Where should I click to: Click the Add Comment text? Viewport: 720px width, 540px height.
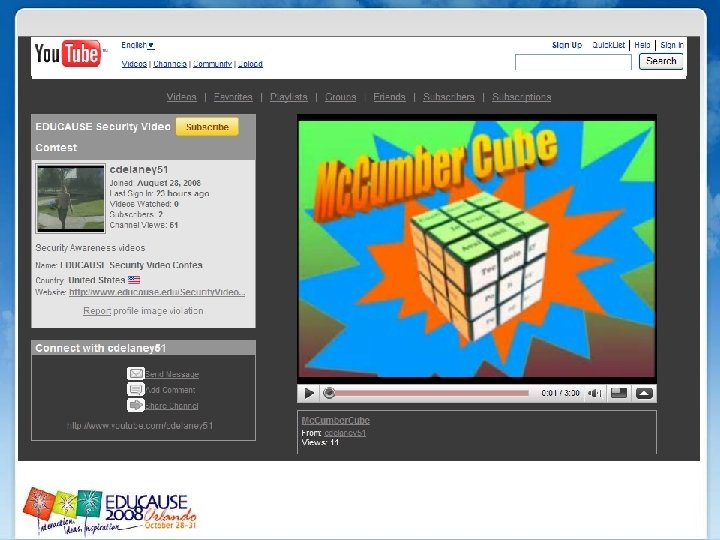coord(170,390)
